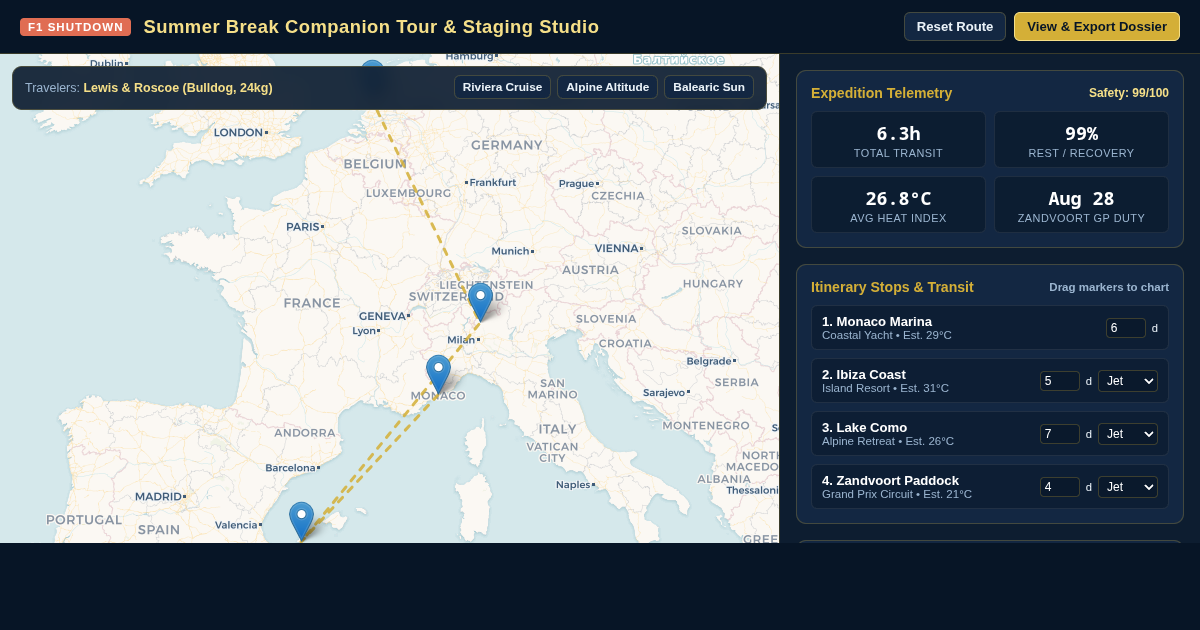Select the 1. Monaco Marina stop

pos(990,328)
